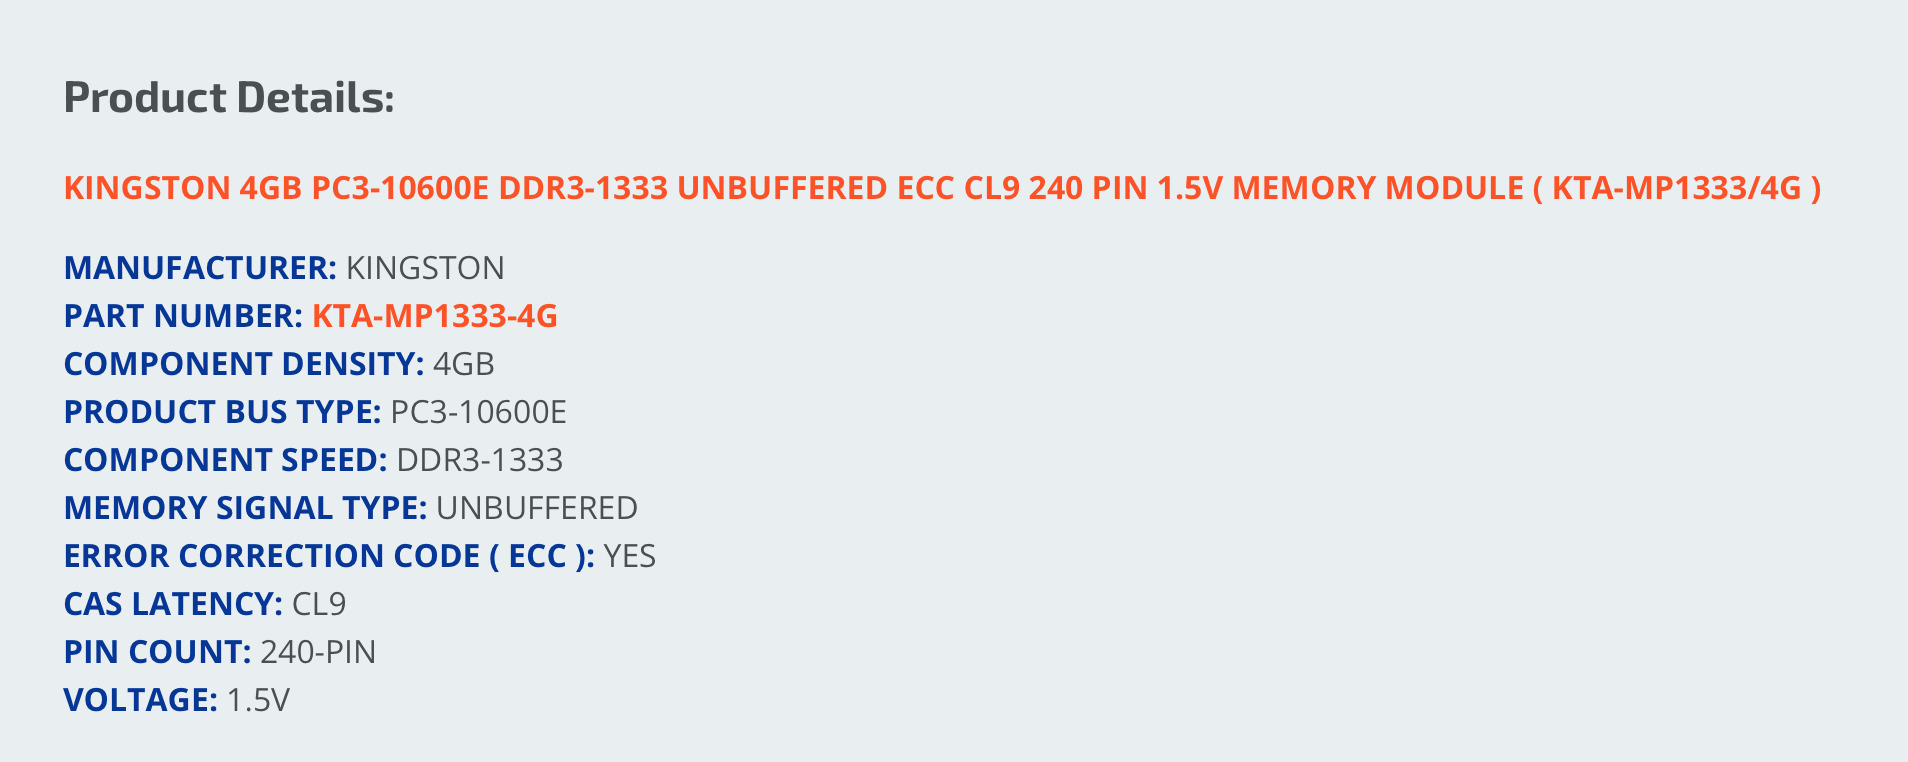This screenshot has height=762, width=1908.
Task: Click the CAS LATENCY label
Action: 173,604
